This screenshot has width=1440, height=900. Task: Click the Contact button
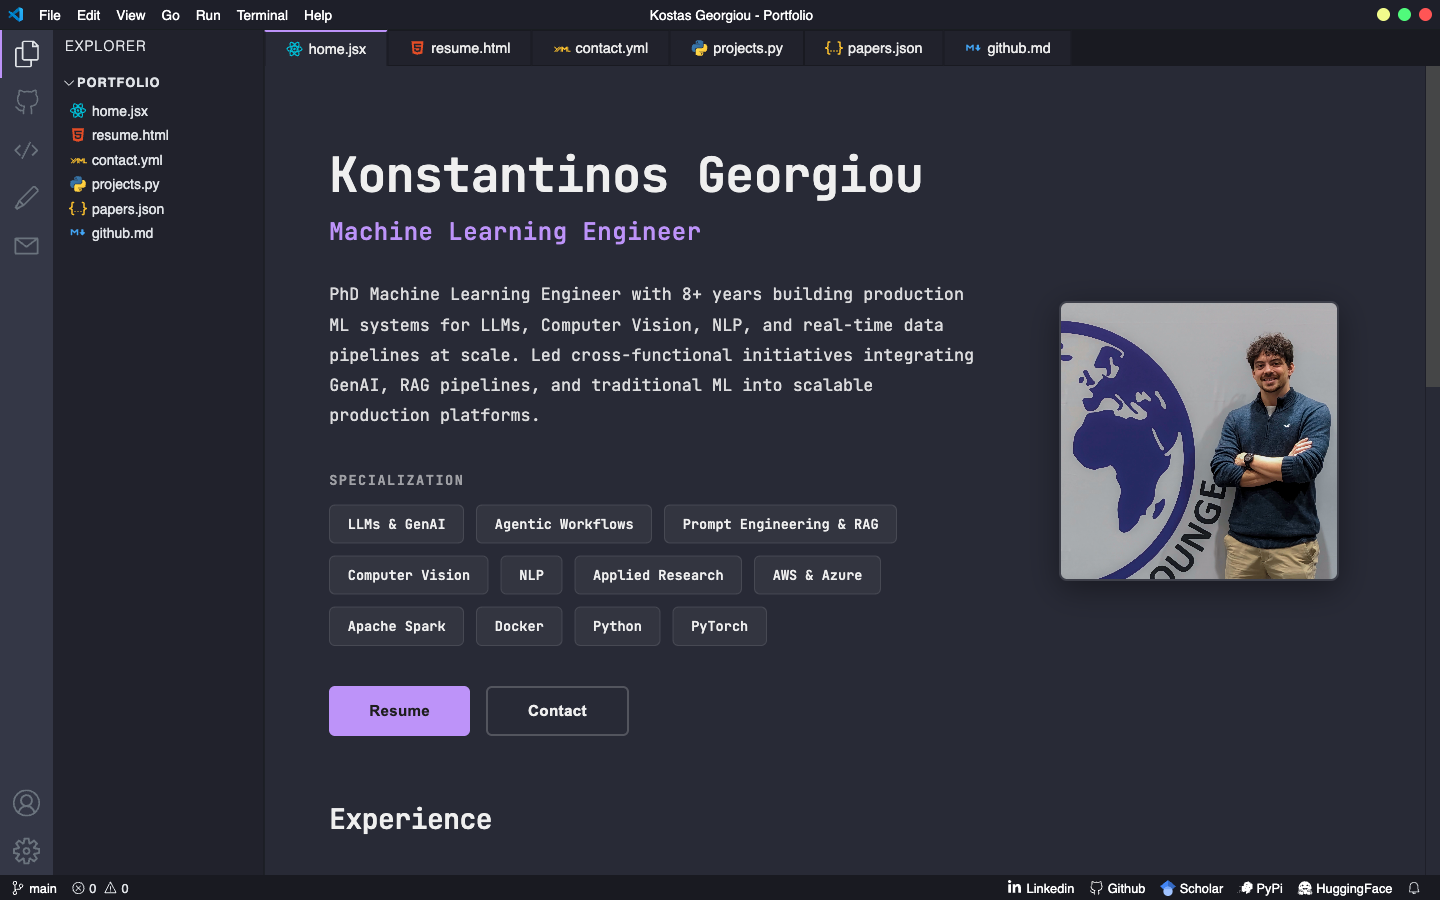[557, 711]
